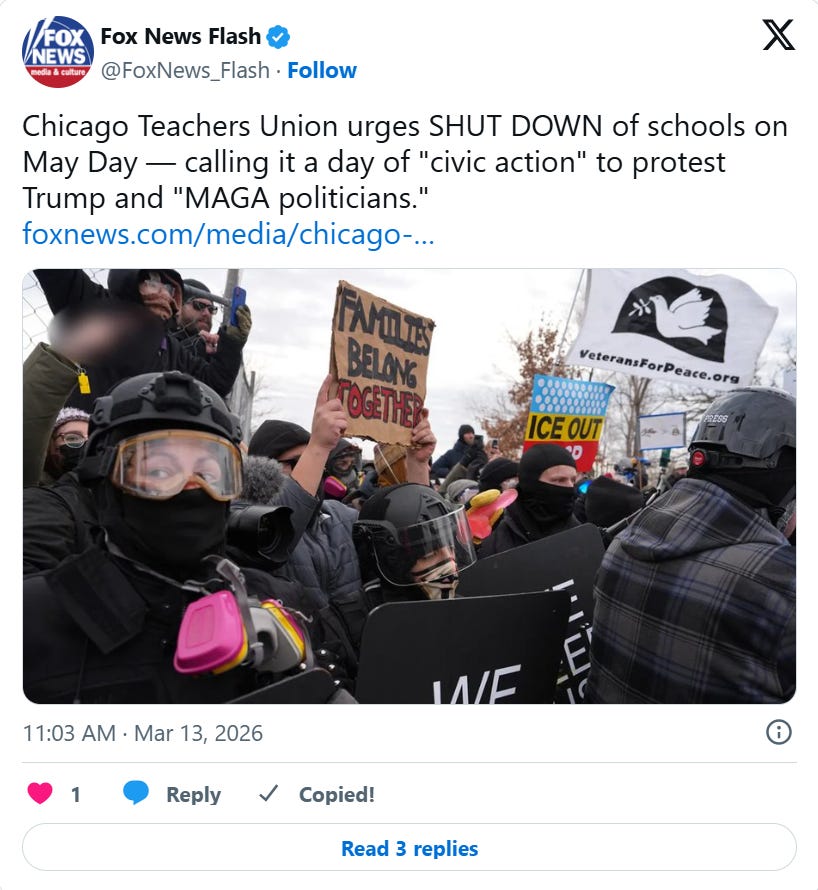The height and width of the screenshot is (890, 818).
Task: Follow the Fox News Flash account
Action: click(x=322, y=70)
